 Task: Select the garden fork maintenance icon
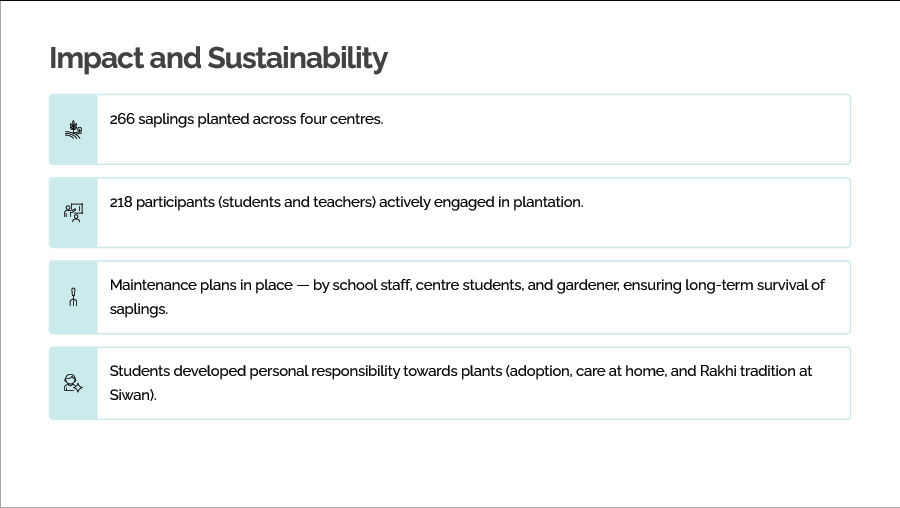coord(73,297)
